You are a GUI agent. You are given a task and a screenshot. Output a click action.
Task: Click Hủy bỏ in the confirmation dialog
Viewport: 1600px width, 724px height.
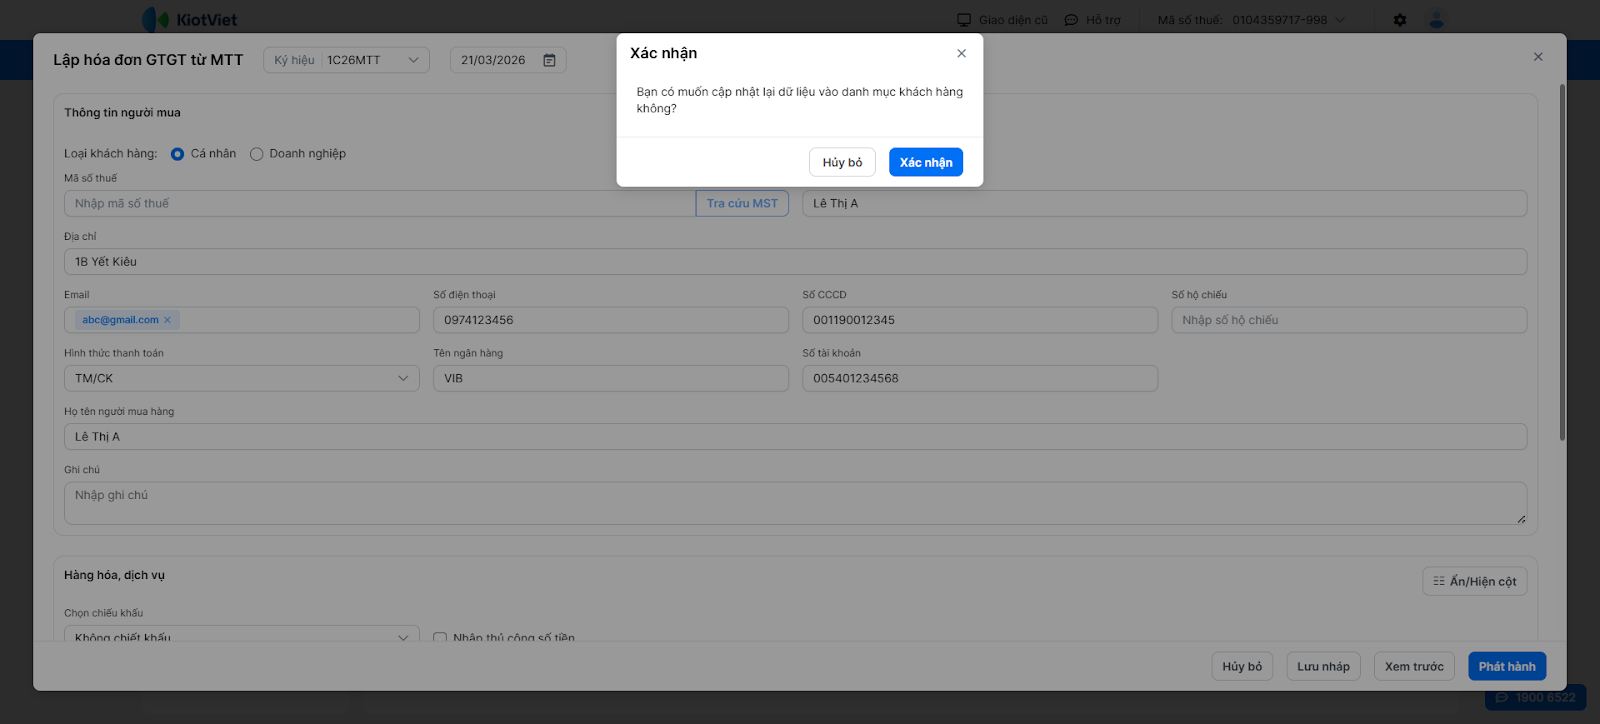point(842,163)
